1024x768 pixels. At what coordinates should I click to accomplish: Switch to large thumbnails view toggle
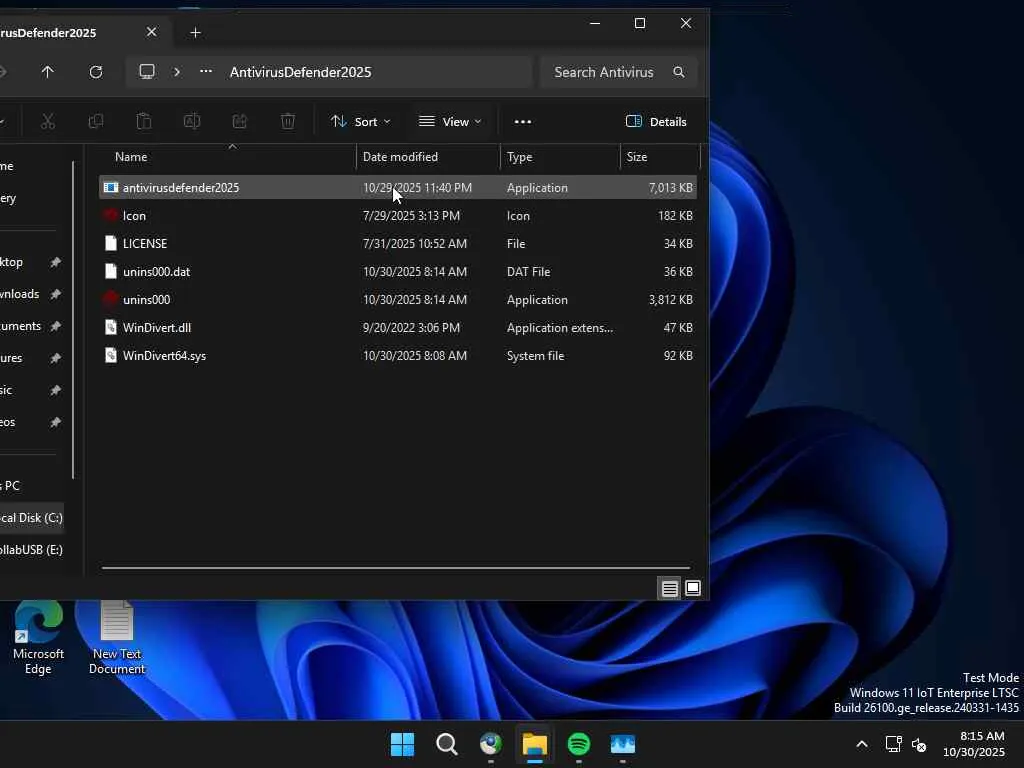click(x=692, y=588)
